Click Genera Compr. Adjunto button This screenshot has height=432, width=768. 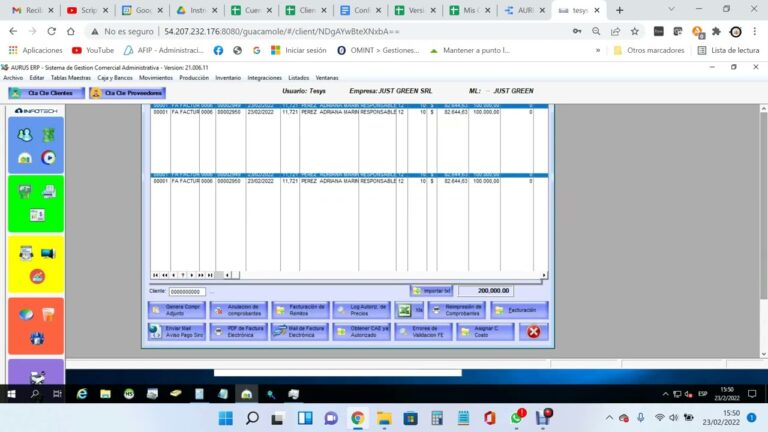[x=177, y=310]
